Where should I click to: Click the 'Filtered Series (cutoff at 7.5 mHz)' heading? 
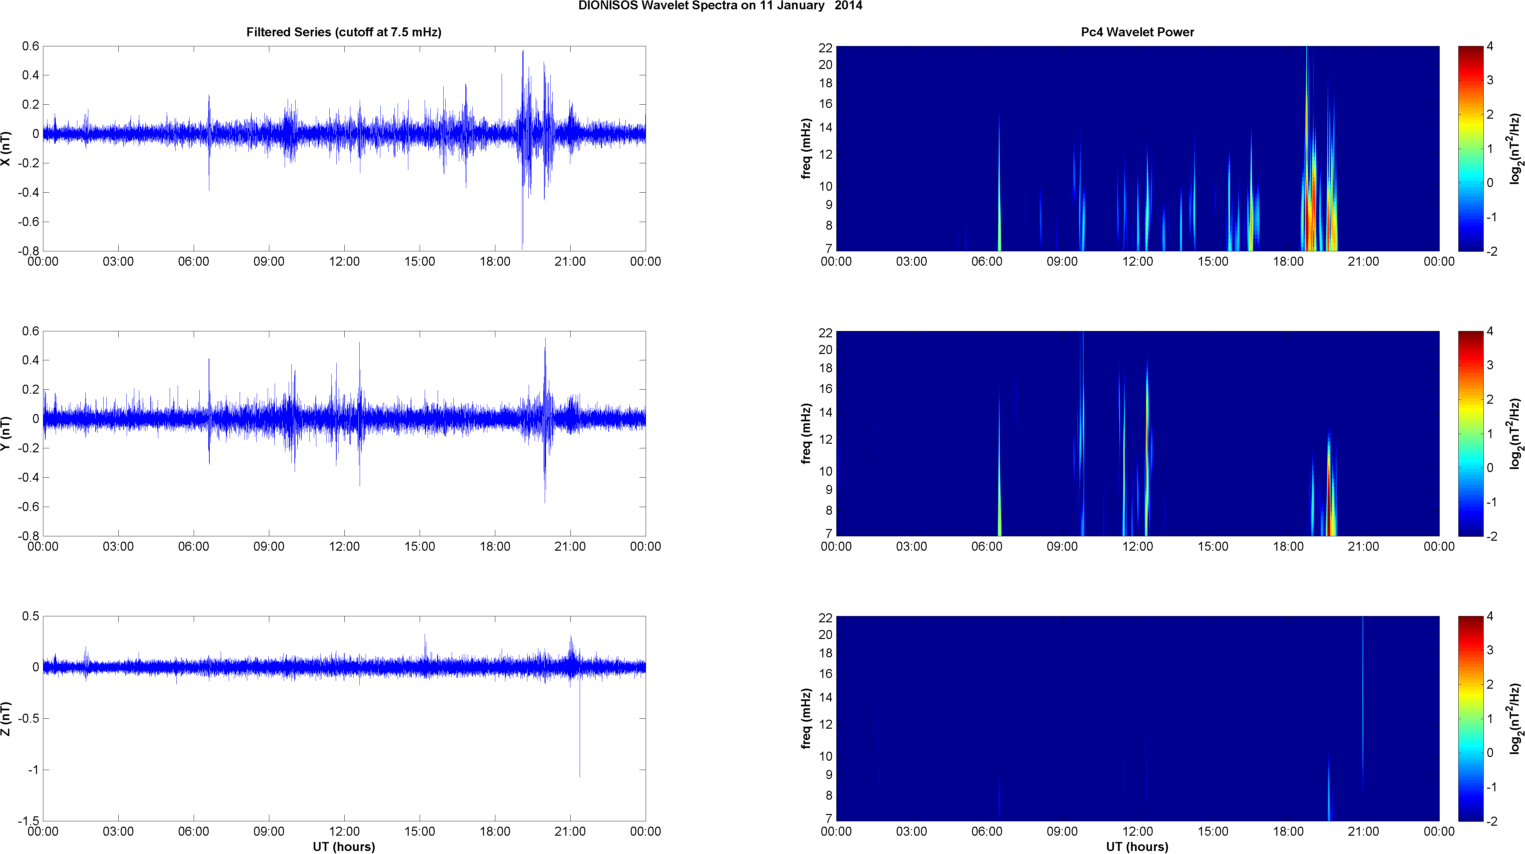344,32
